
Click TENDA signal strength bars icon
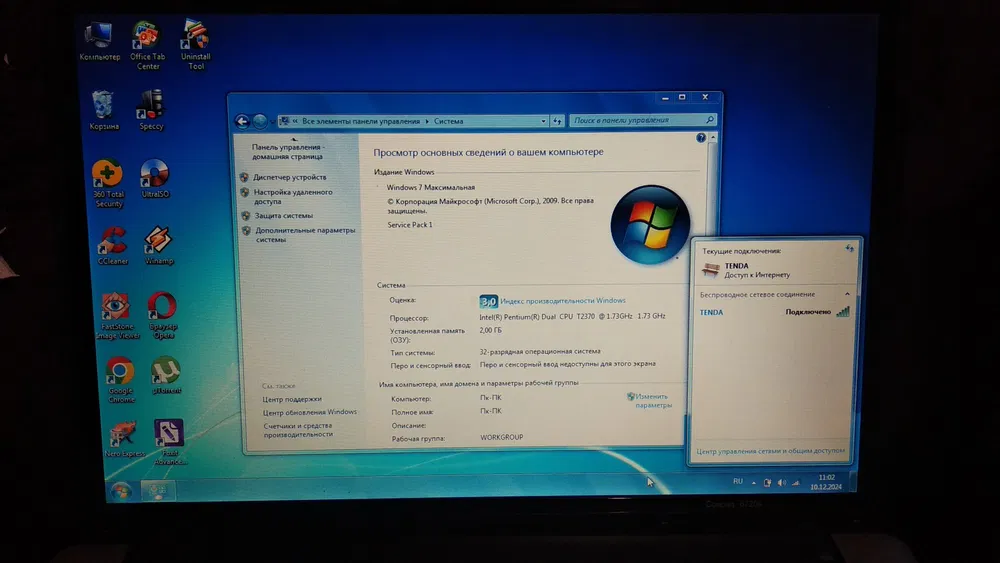pos(843,312)
